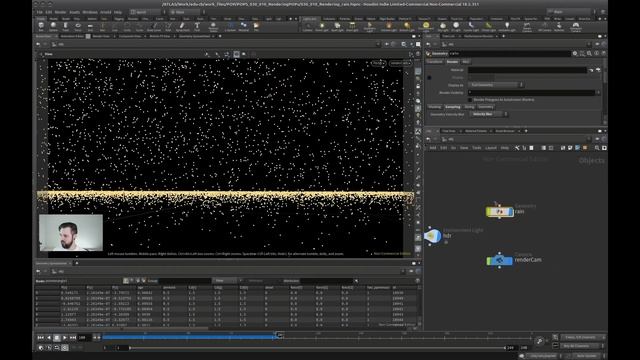This screenshot has height=360, width=640.
Task: Select the Font text shelf tool
Action: click(x=197, y=27)
